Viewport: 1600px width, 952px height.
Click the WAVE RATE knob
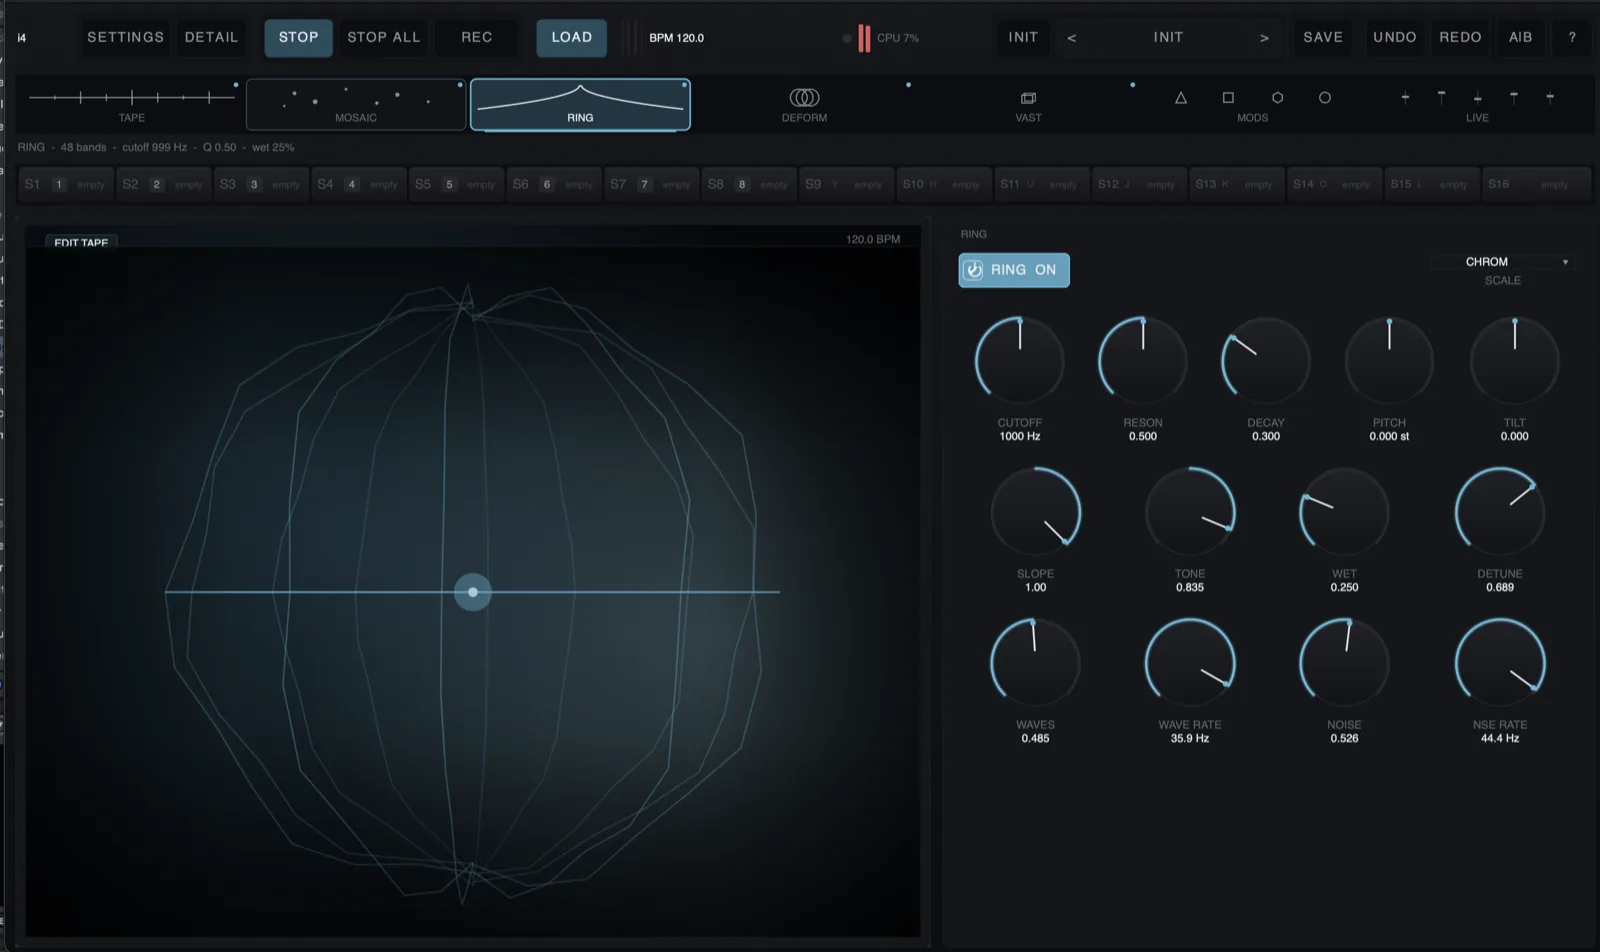pyautogui.click(x=1190, y=663)
